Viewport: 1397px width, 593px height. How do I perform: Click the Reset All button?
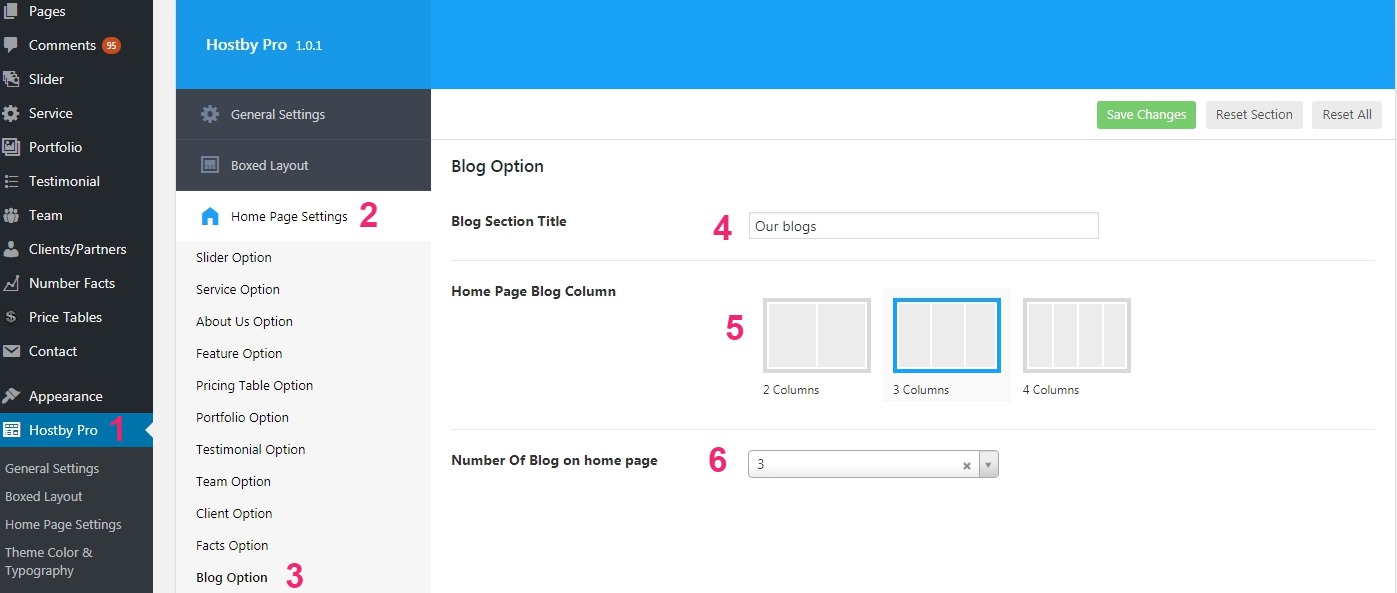coord(1347,114)
